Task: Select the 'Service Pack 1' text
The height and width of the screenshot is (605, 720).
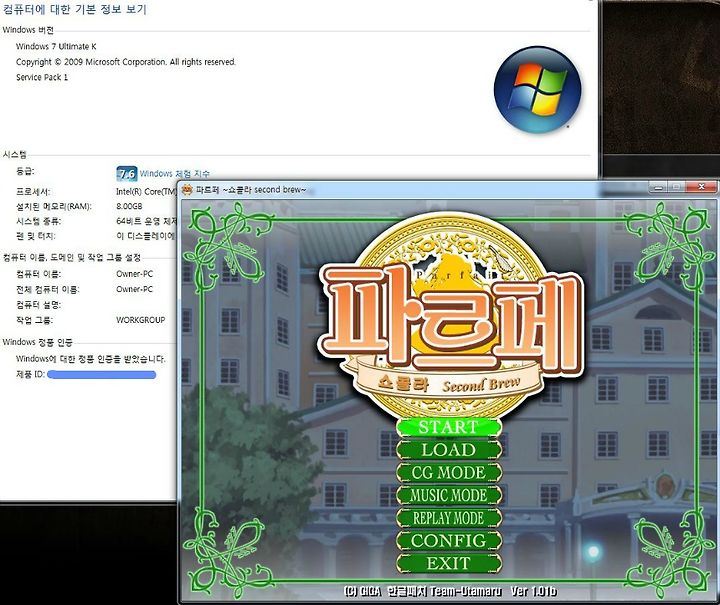Action: coord(42,77)
